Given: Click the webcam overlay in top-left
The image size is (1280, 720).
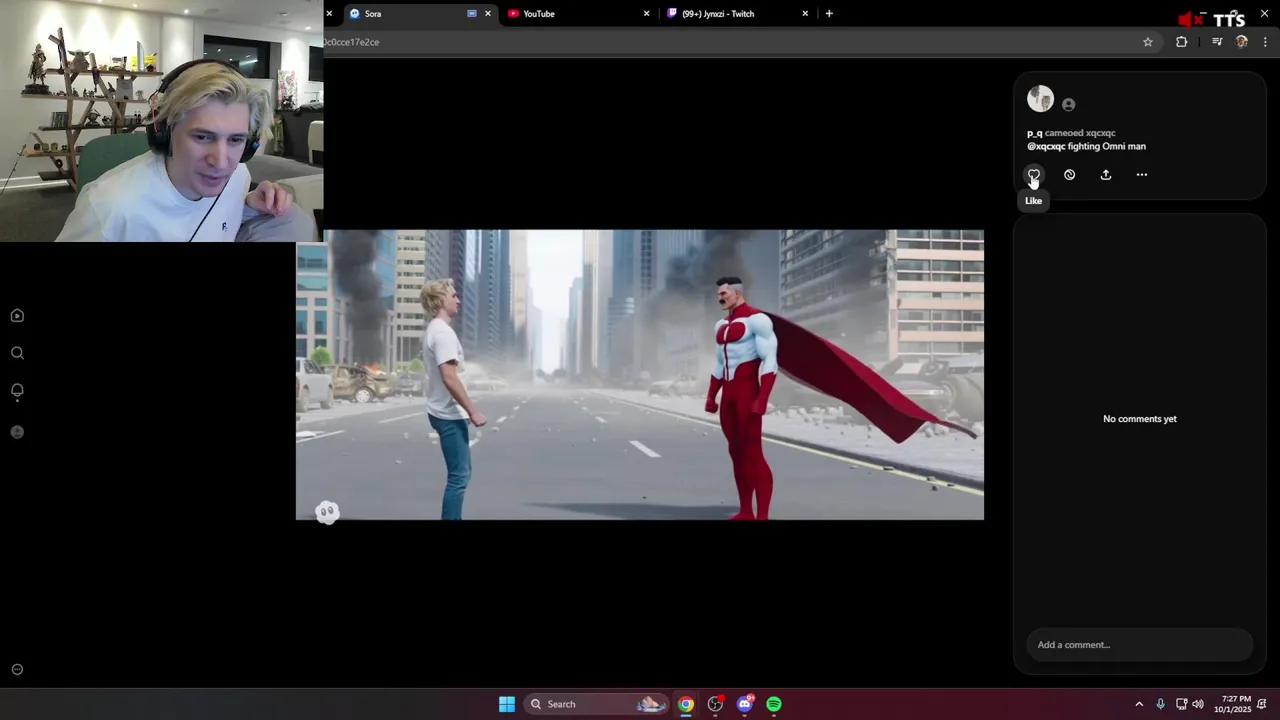Looking at the screenshot, I should 161,121.
